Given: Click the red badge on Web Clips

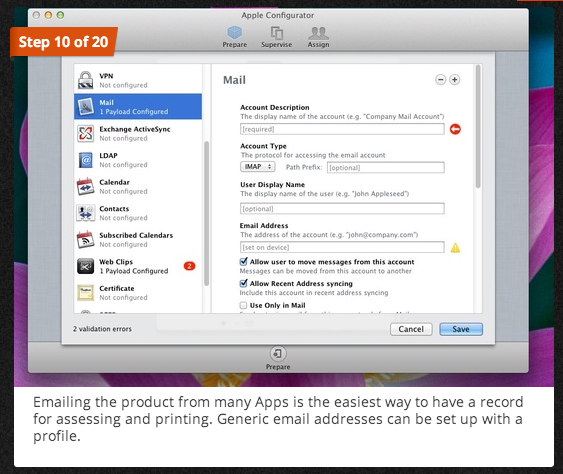Looking at the screenshot, I should 190,266.
